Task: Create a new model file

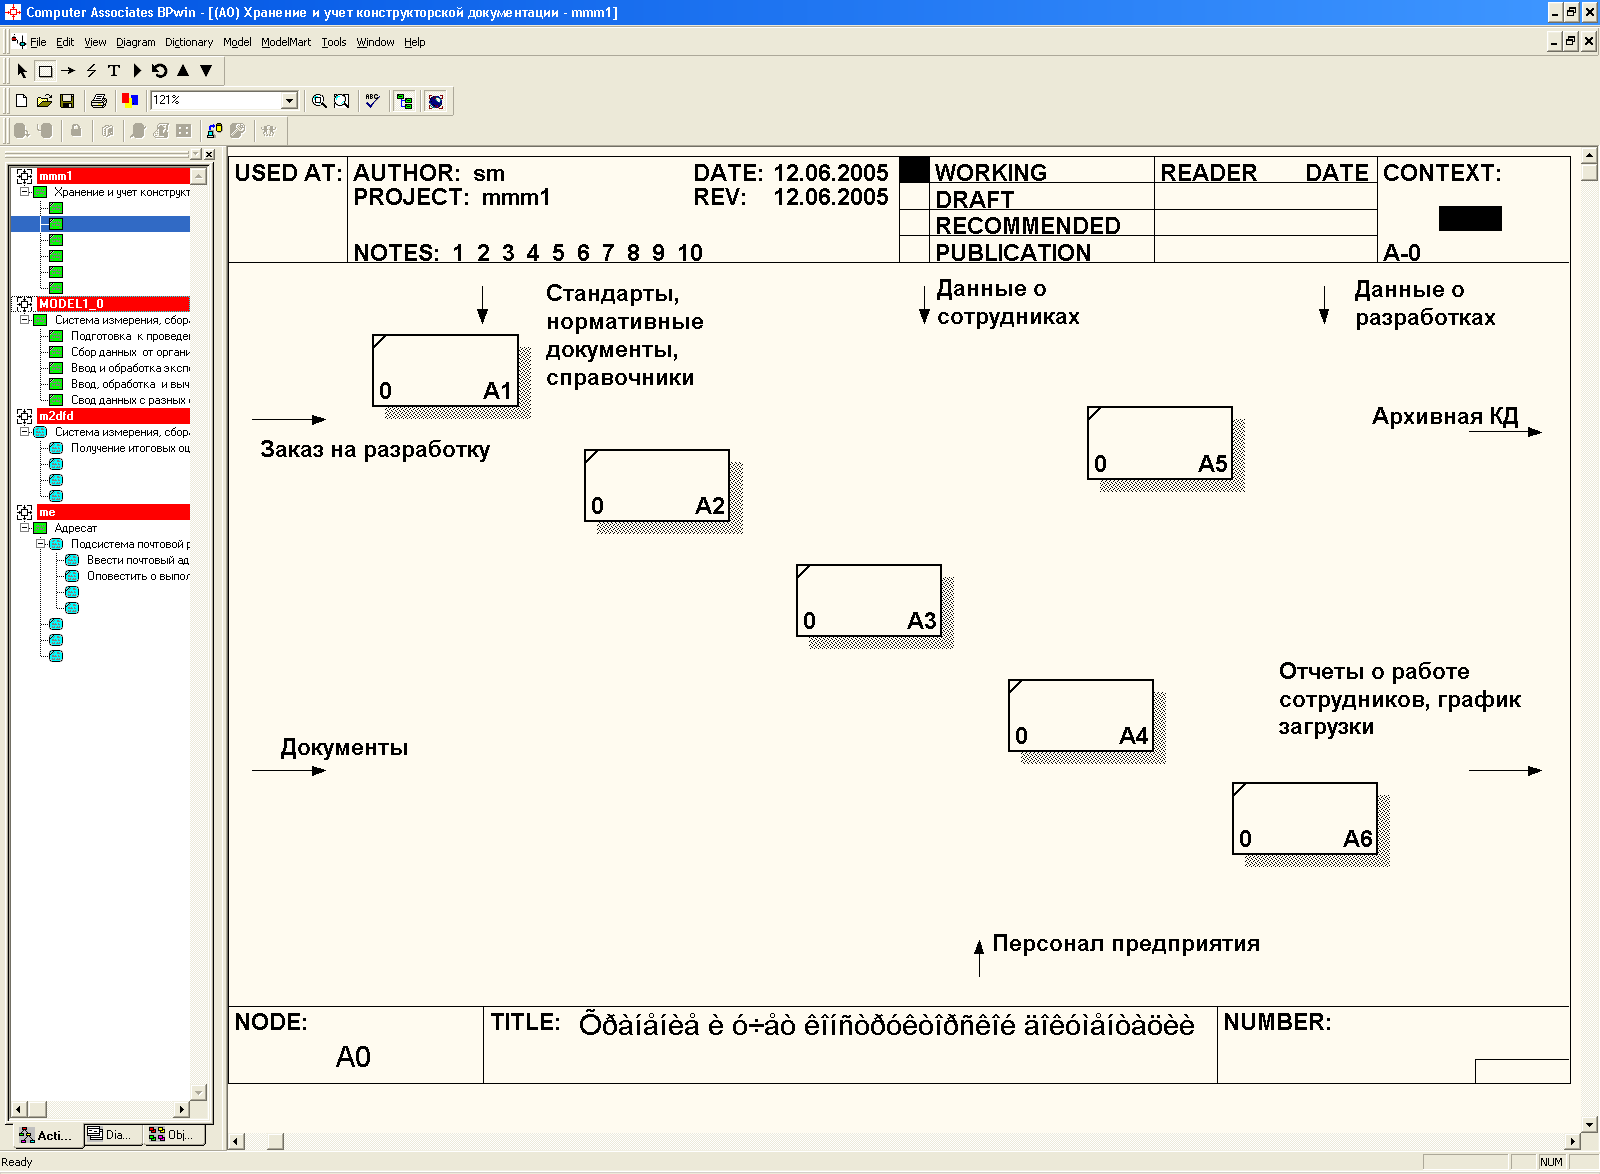Action: click(x=21, y=101)
